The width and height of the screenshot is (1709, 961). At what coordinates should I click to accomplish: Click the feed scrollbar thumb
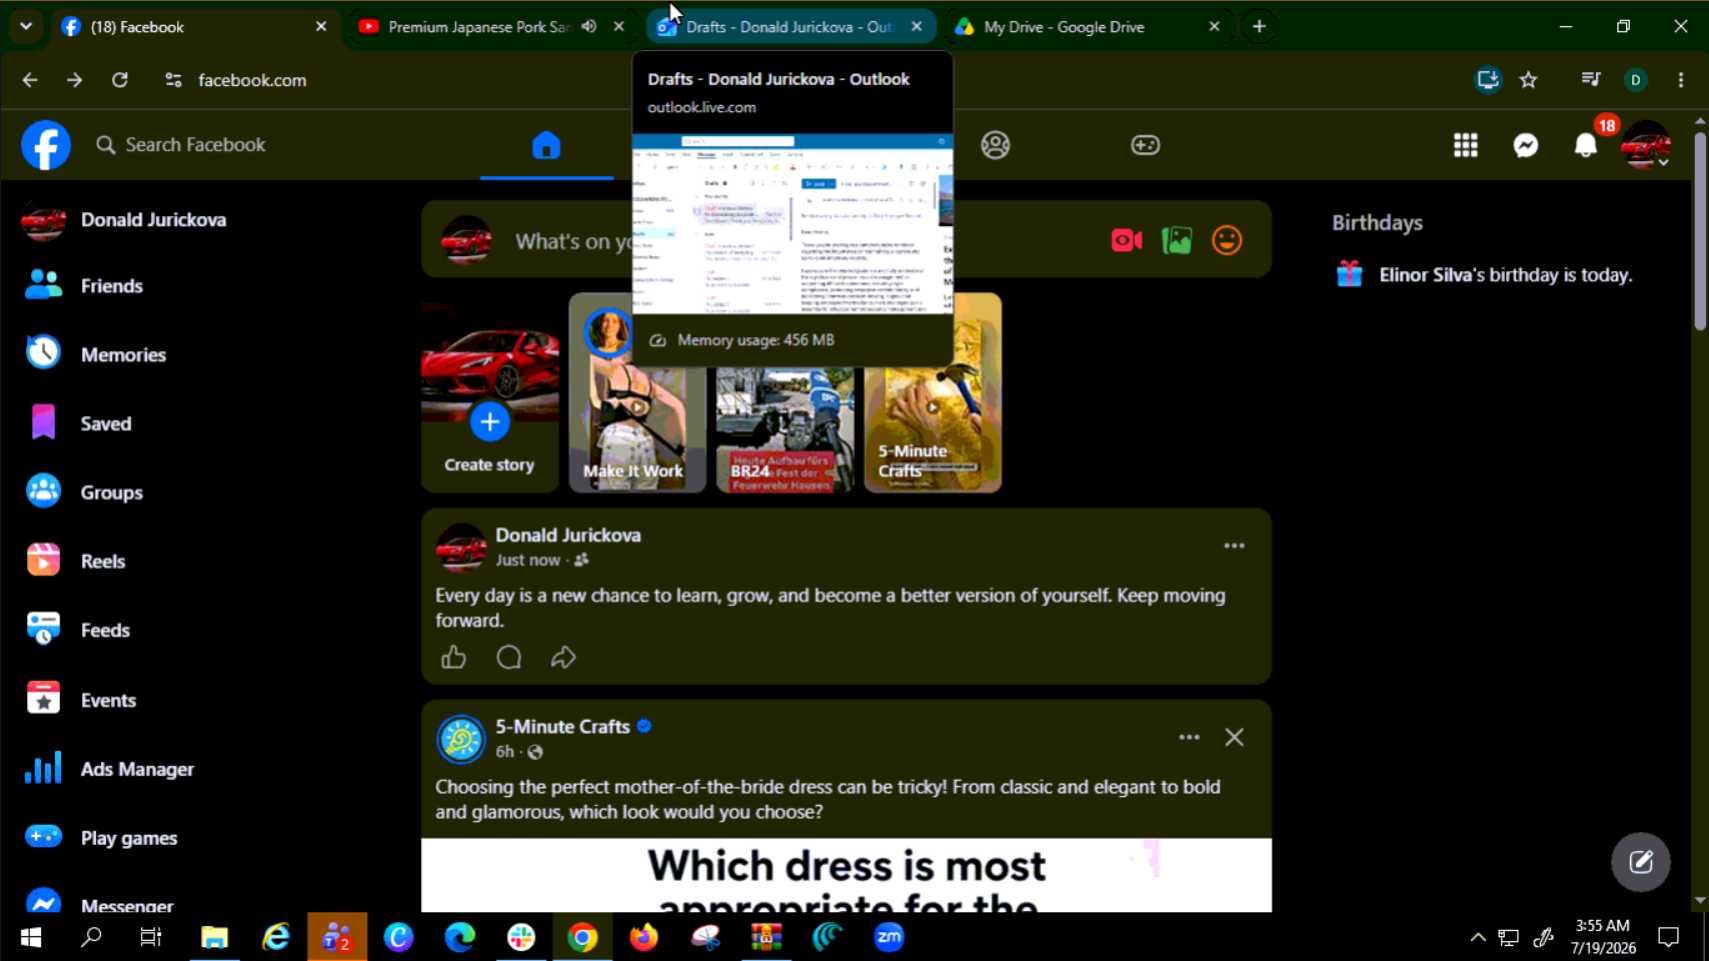pos(1700,230)
